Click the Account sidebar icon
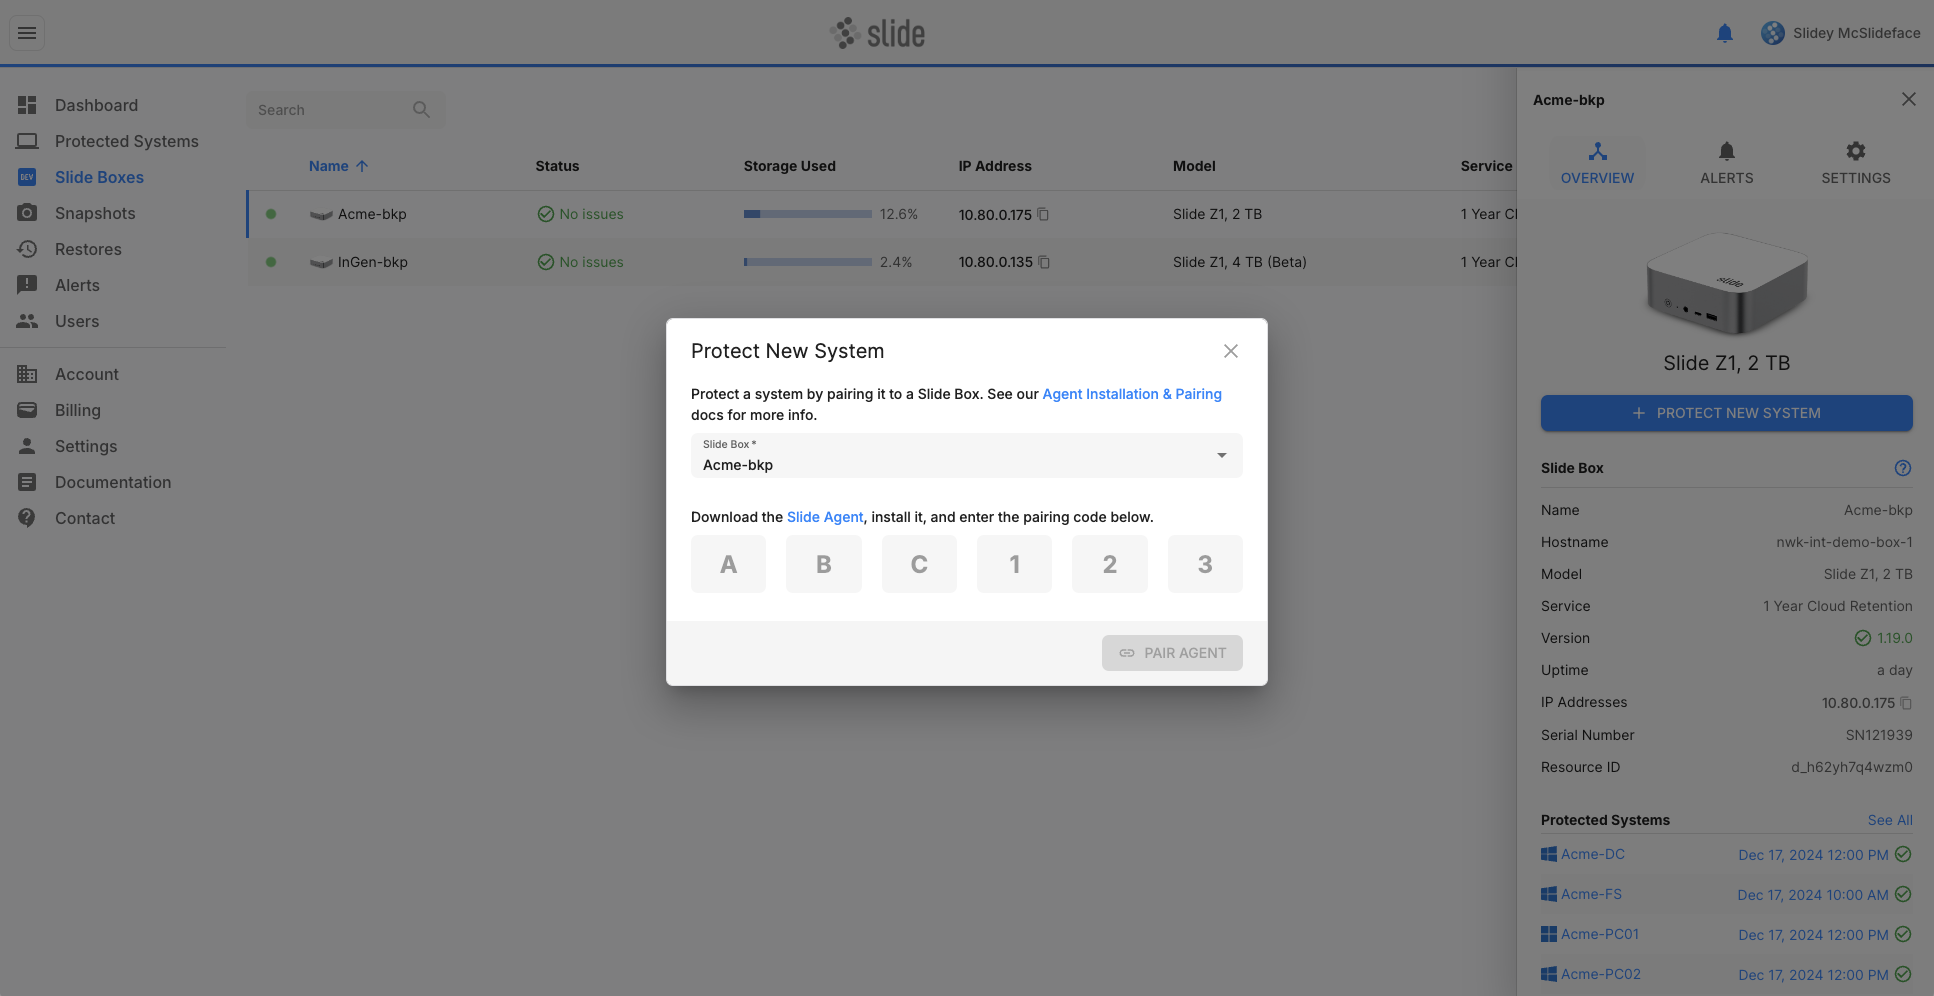Image resolution: width=1934 pixels, height=996 pixels. (x=27, y=374)
